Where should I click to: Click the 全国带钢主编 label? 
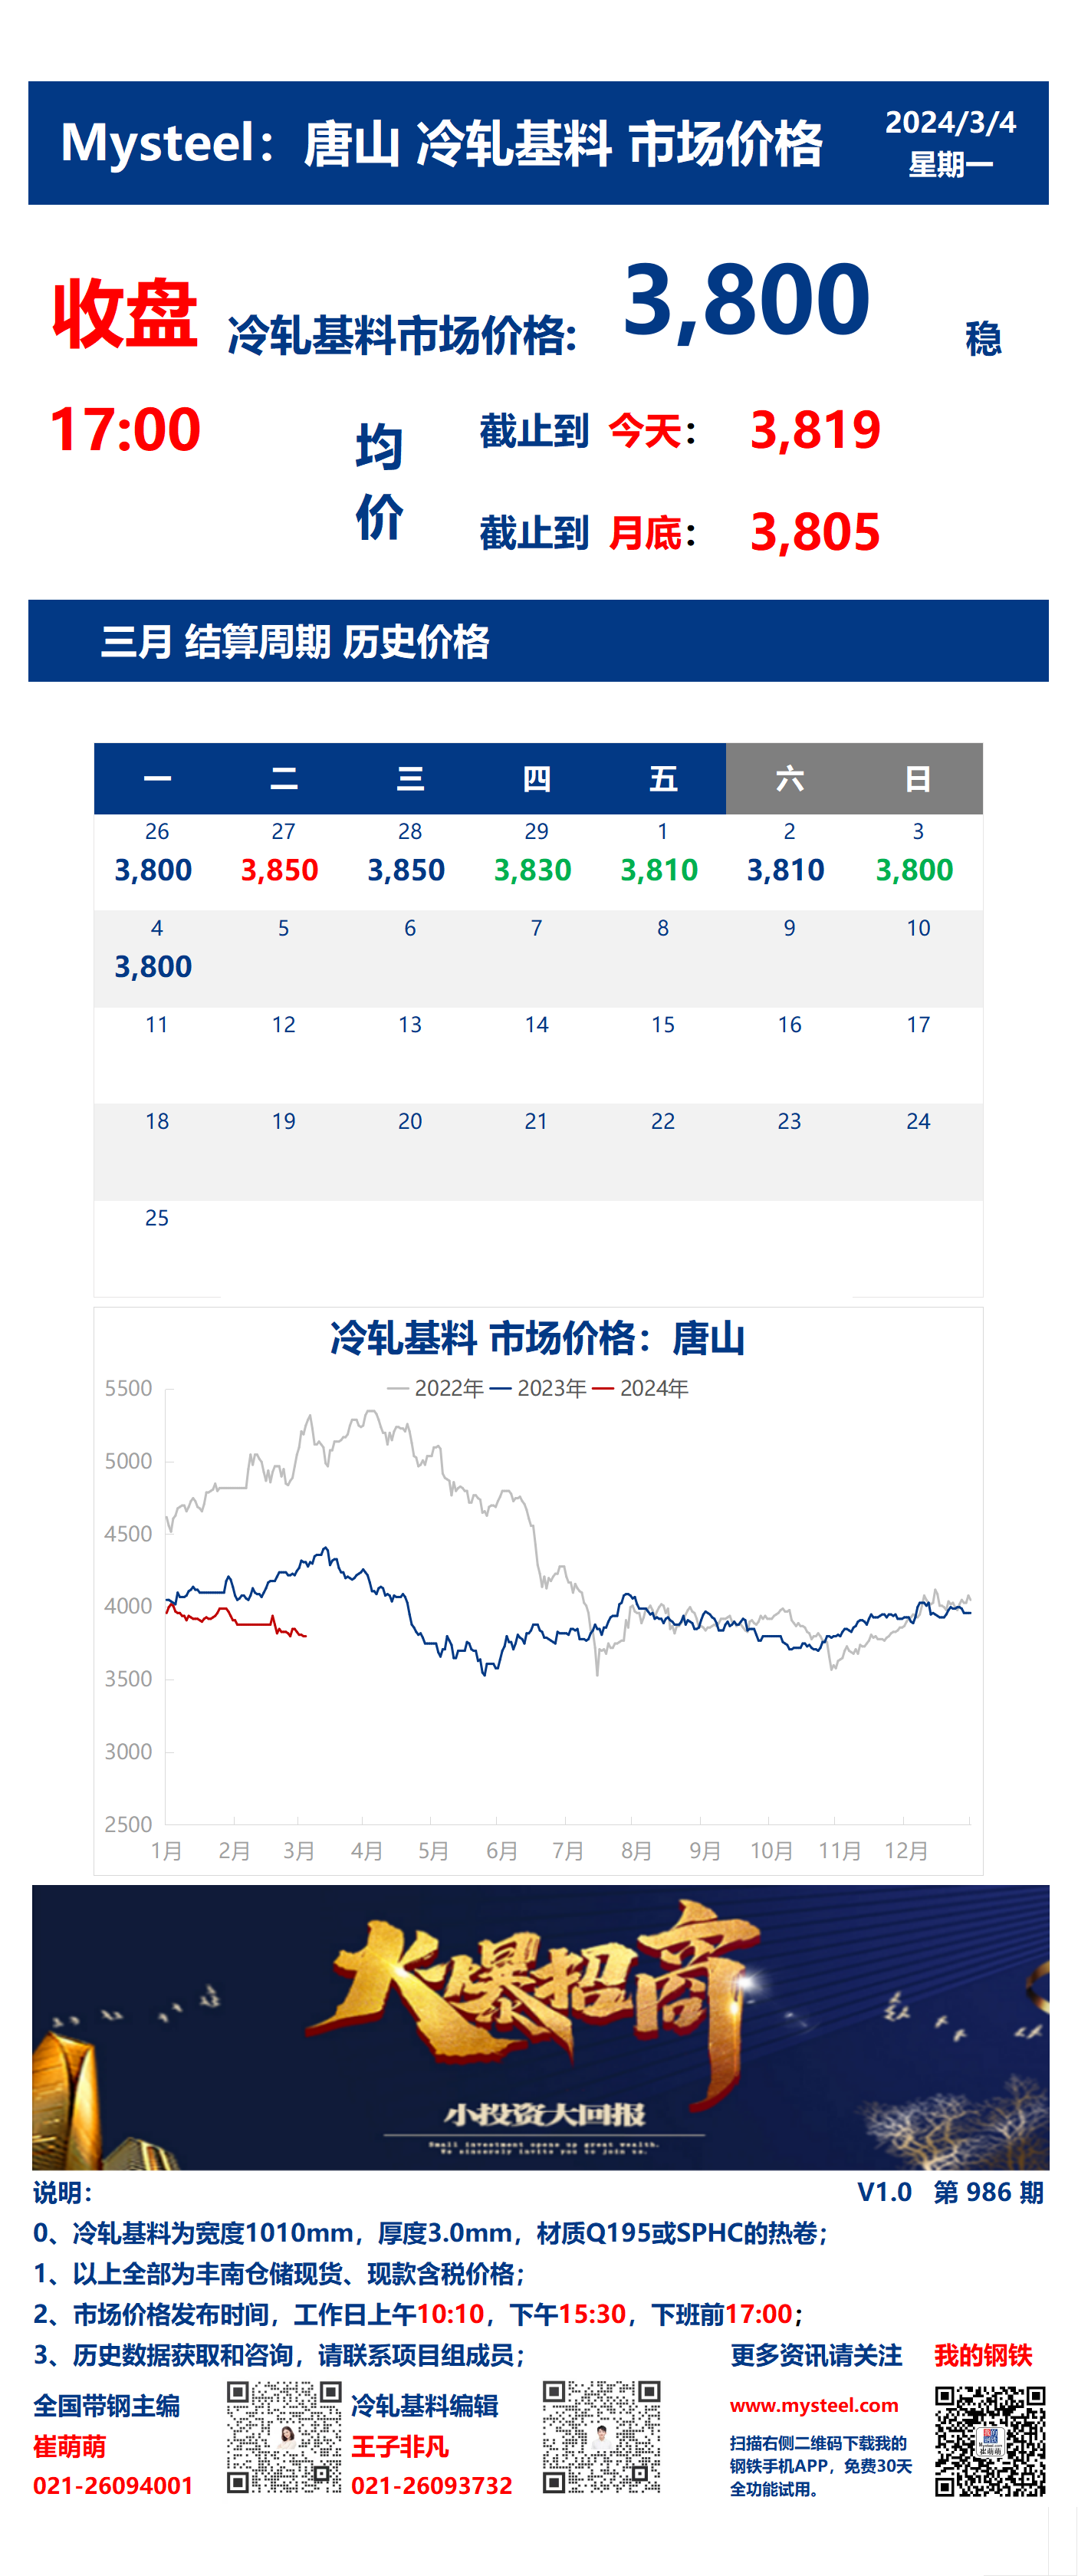(x=107, y=2406)
